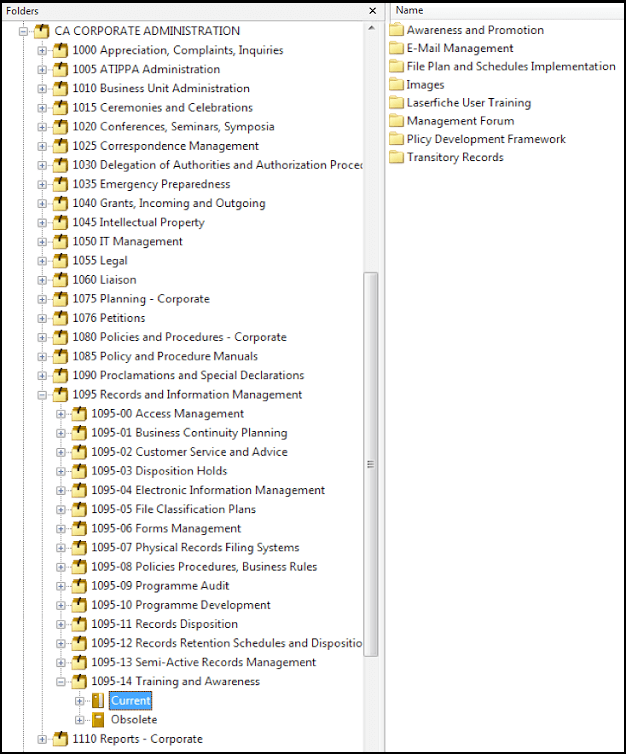
Task: Select 1025 Correspondence Management
Action: click(x=165, y=146)
